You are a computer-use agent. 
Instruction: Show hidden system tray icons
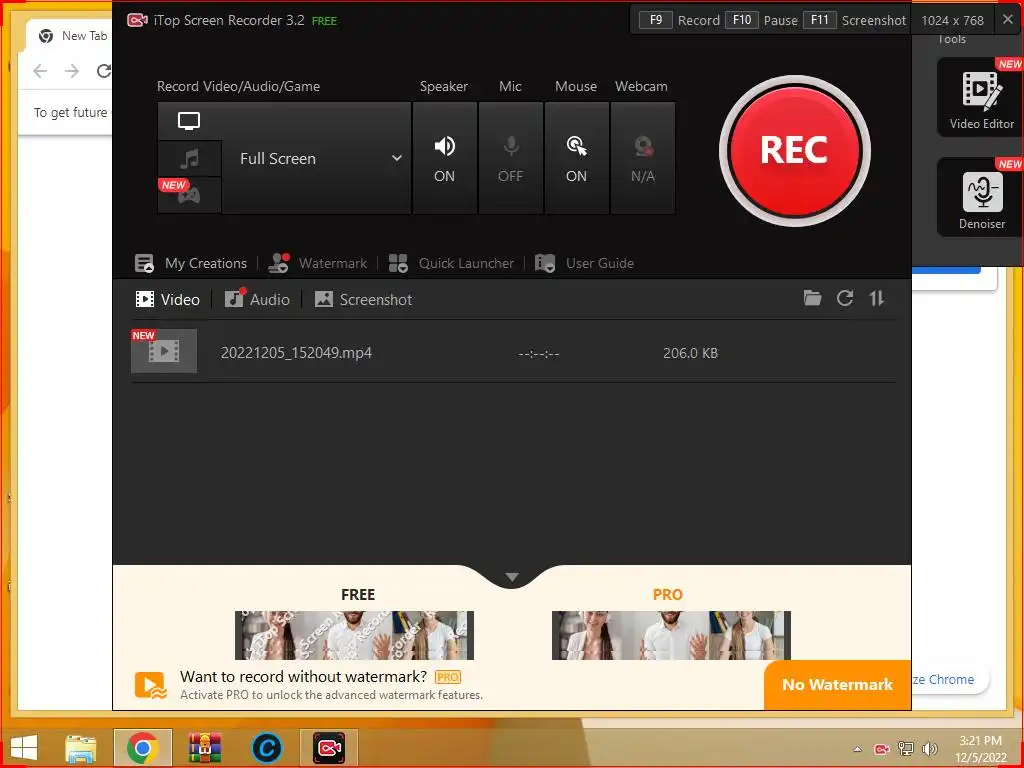(857, 749)
